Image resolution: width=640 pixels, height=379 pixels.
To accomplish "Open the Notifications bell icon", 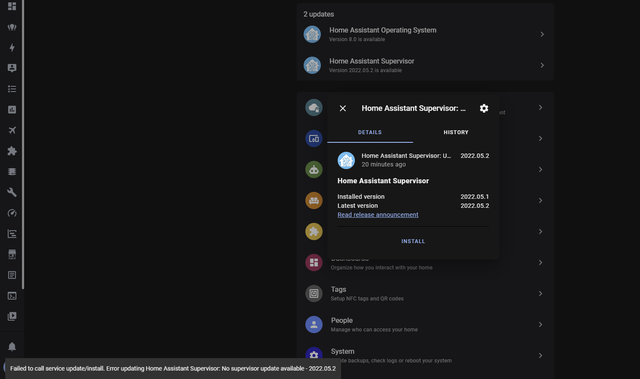I will (x=12, y=347).
